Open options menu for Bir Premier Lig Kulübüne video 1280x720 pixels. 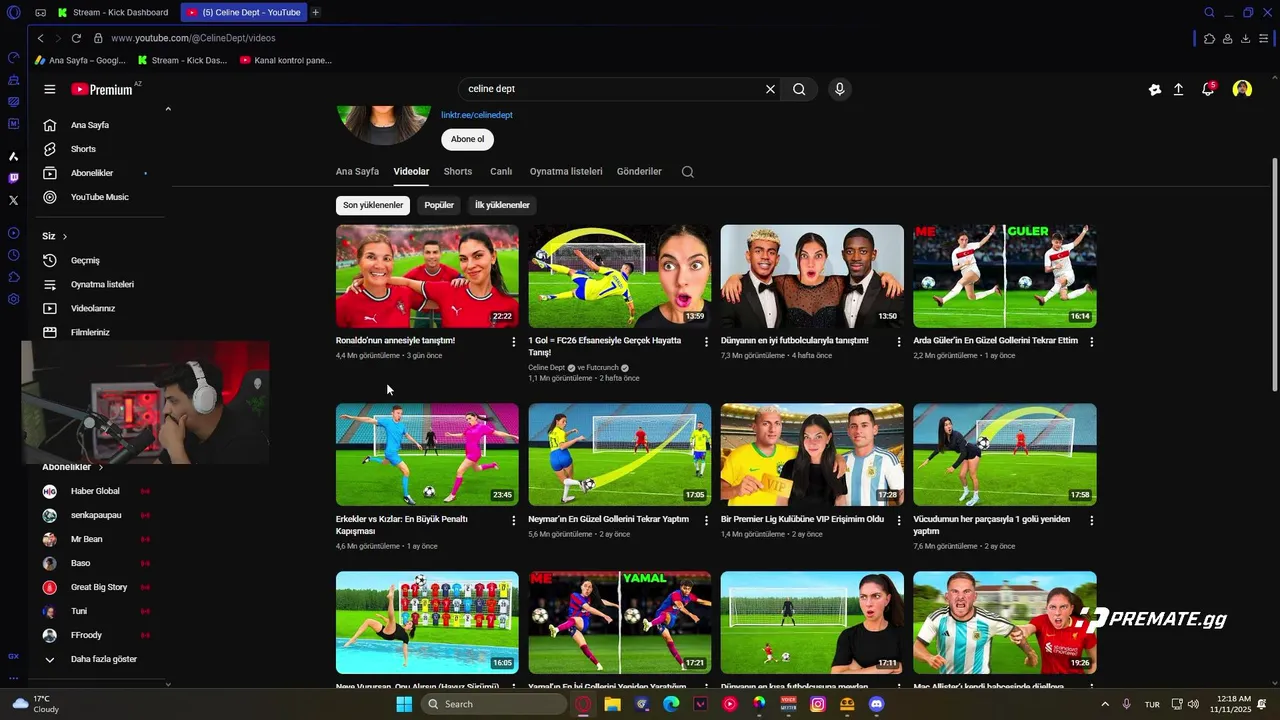tap(899, 521)
